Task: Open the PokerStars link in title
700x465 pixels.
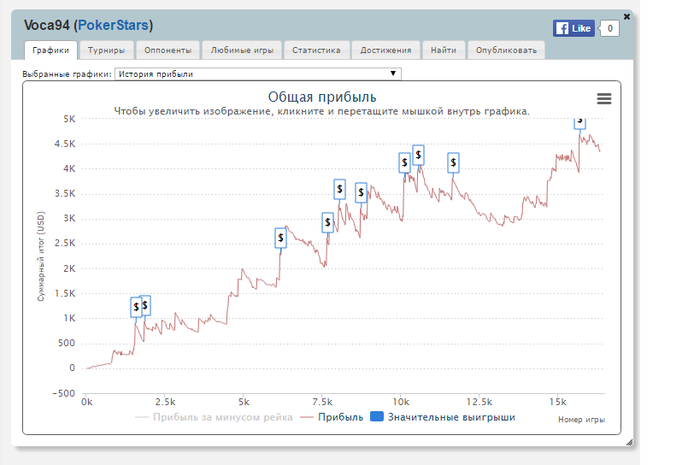Action: point(113,25)
